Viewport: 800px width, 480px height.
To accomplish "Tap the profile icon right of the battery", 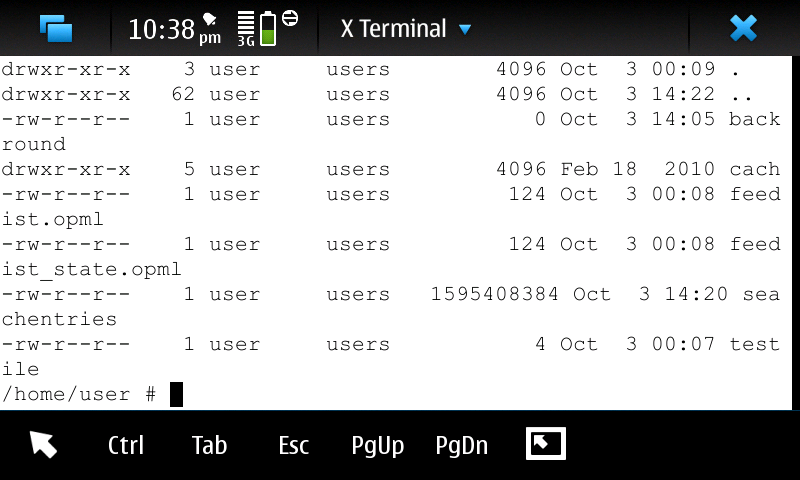I will 290,18.
